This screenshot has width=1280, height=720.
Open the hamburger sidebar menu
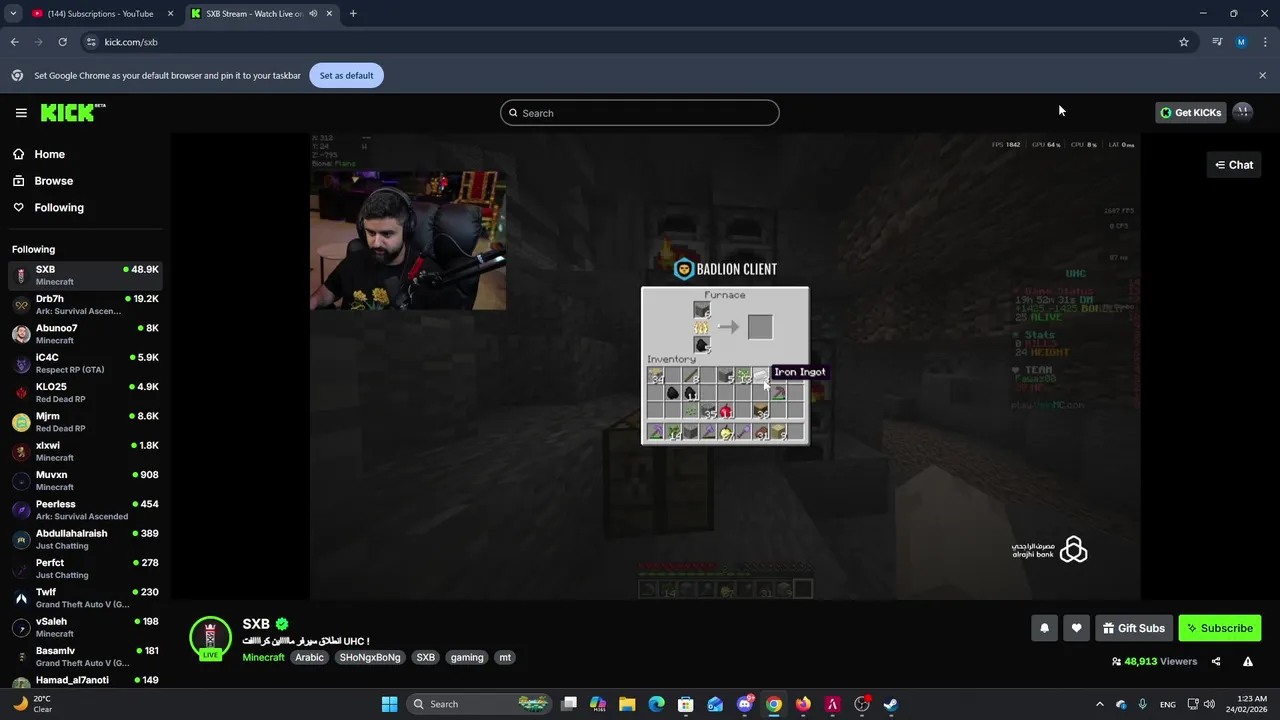point(21,113)
